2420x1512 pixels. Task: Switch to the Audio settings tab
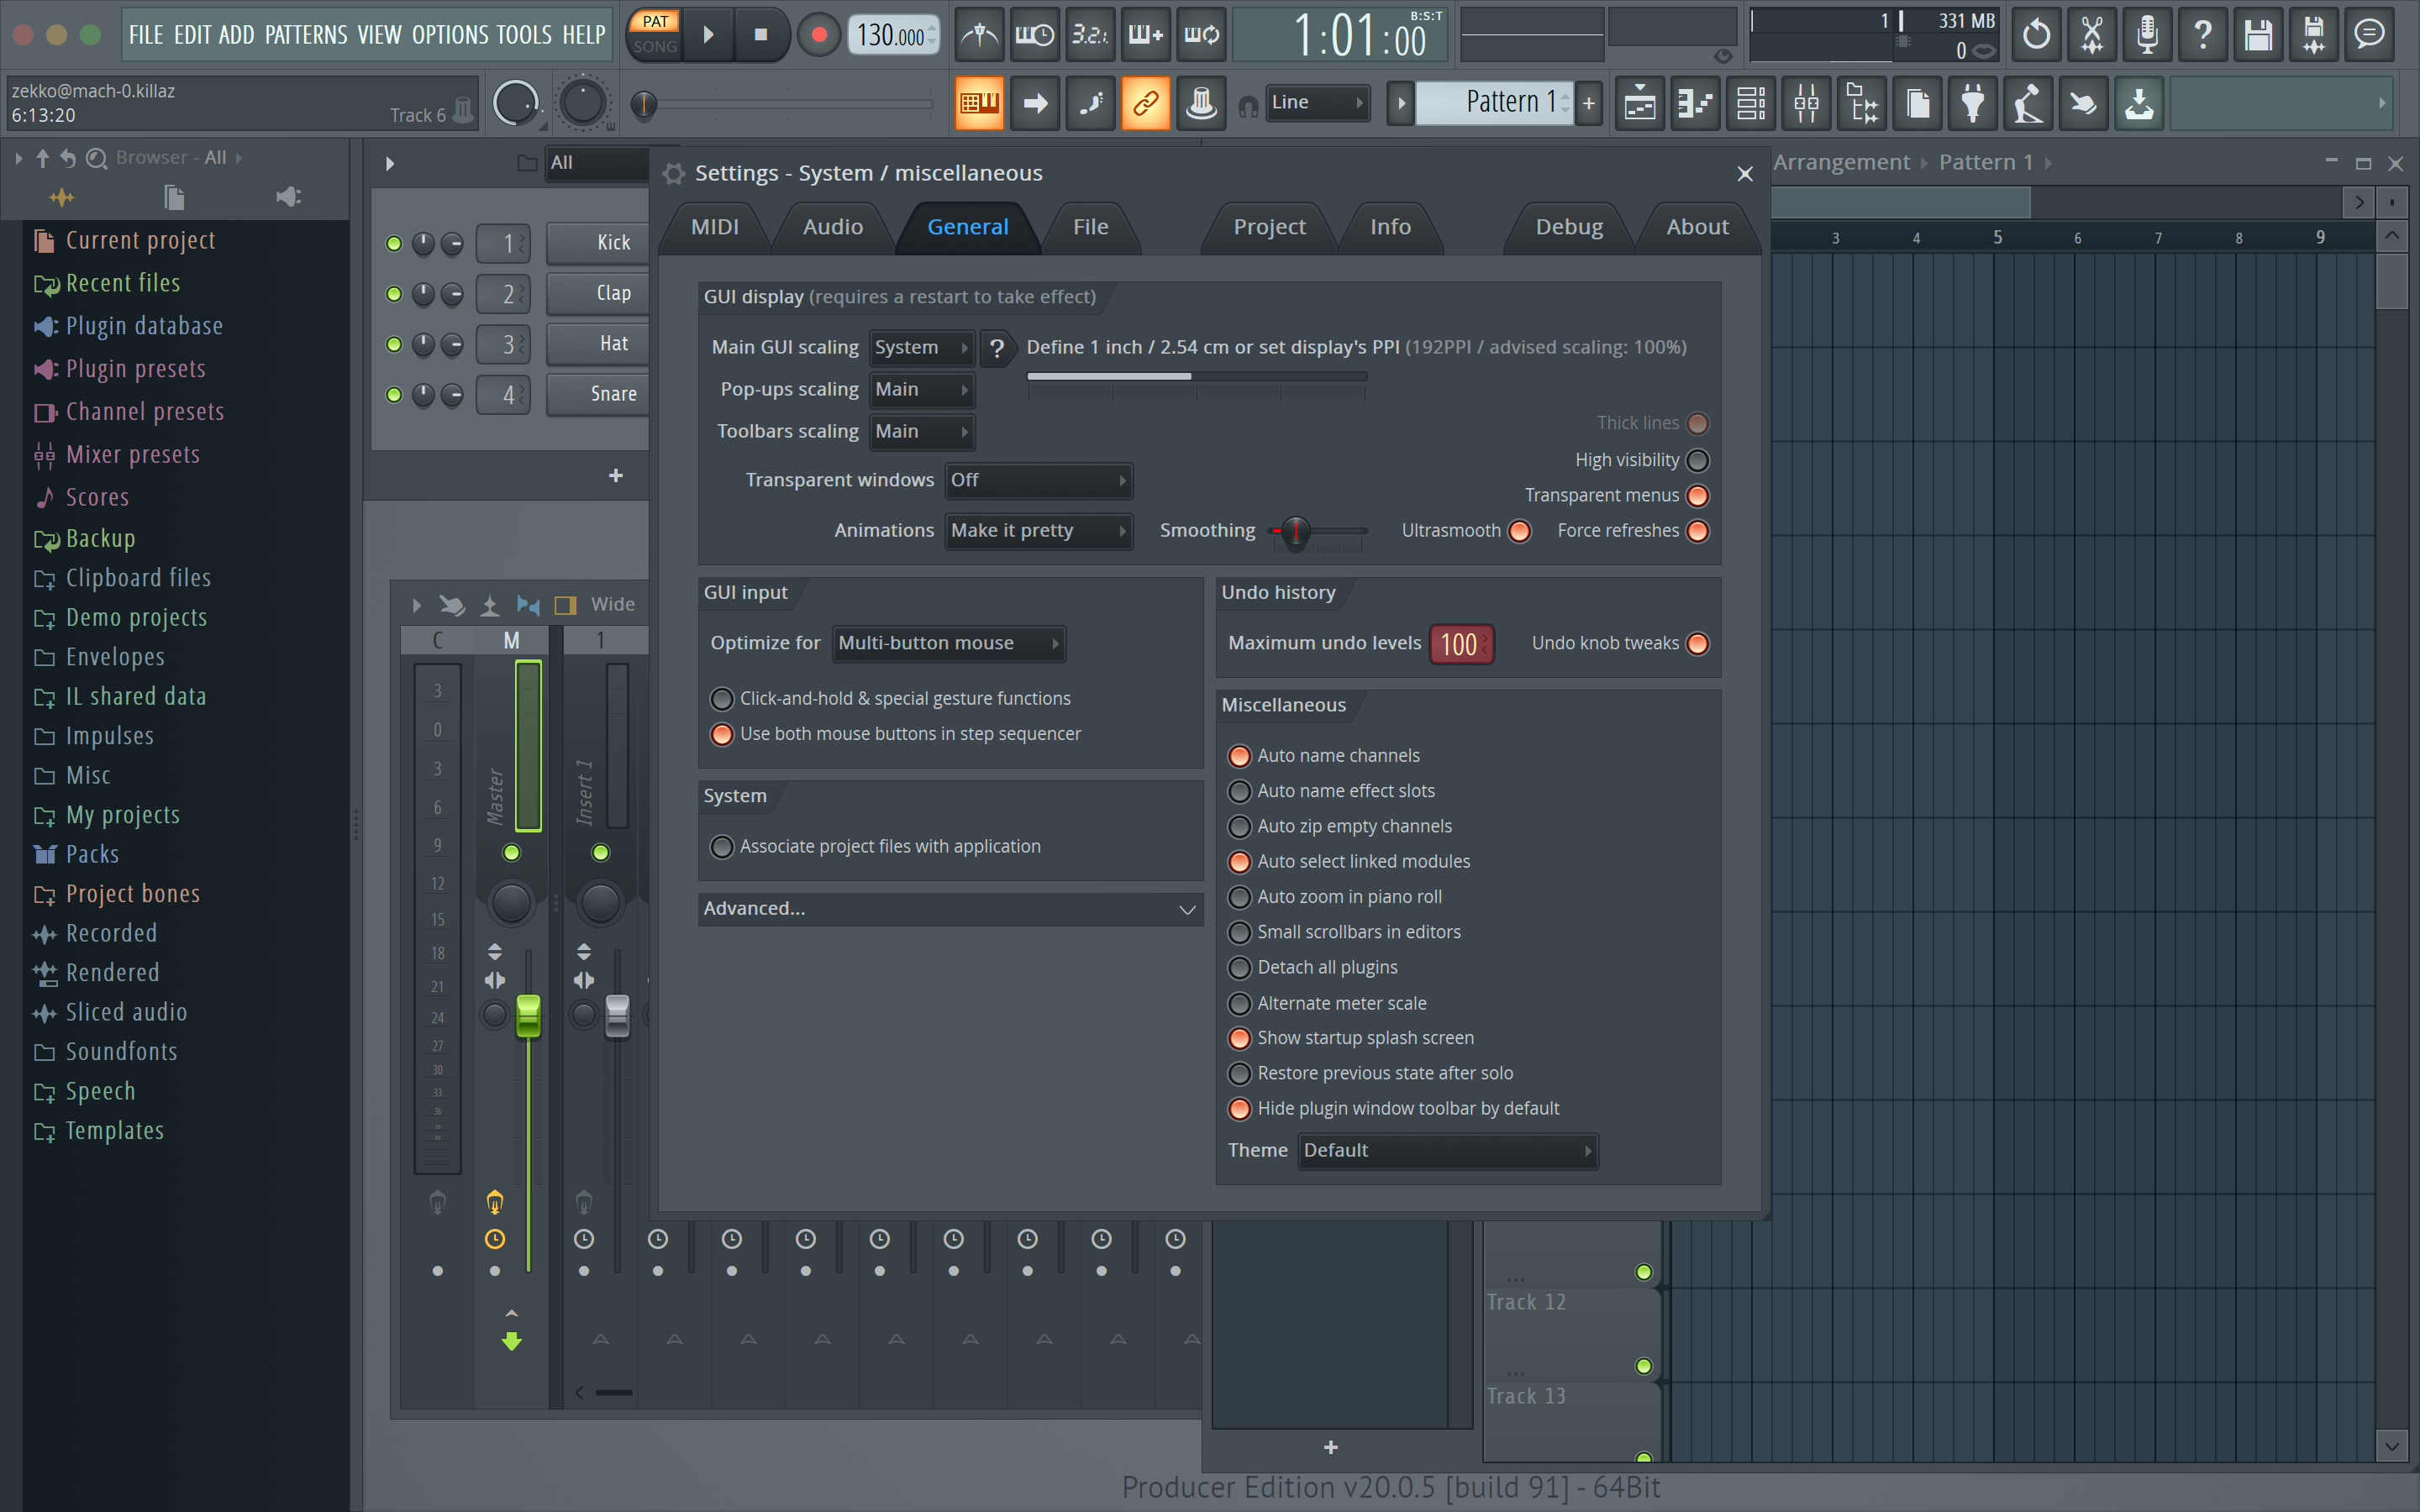tap(833, 228)
